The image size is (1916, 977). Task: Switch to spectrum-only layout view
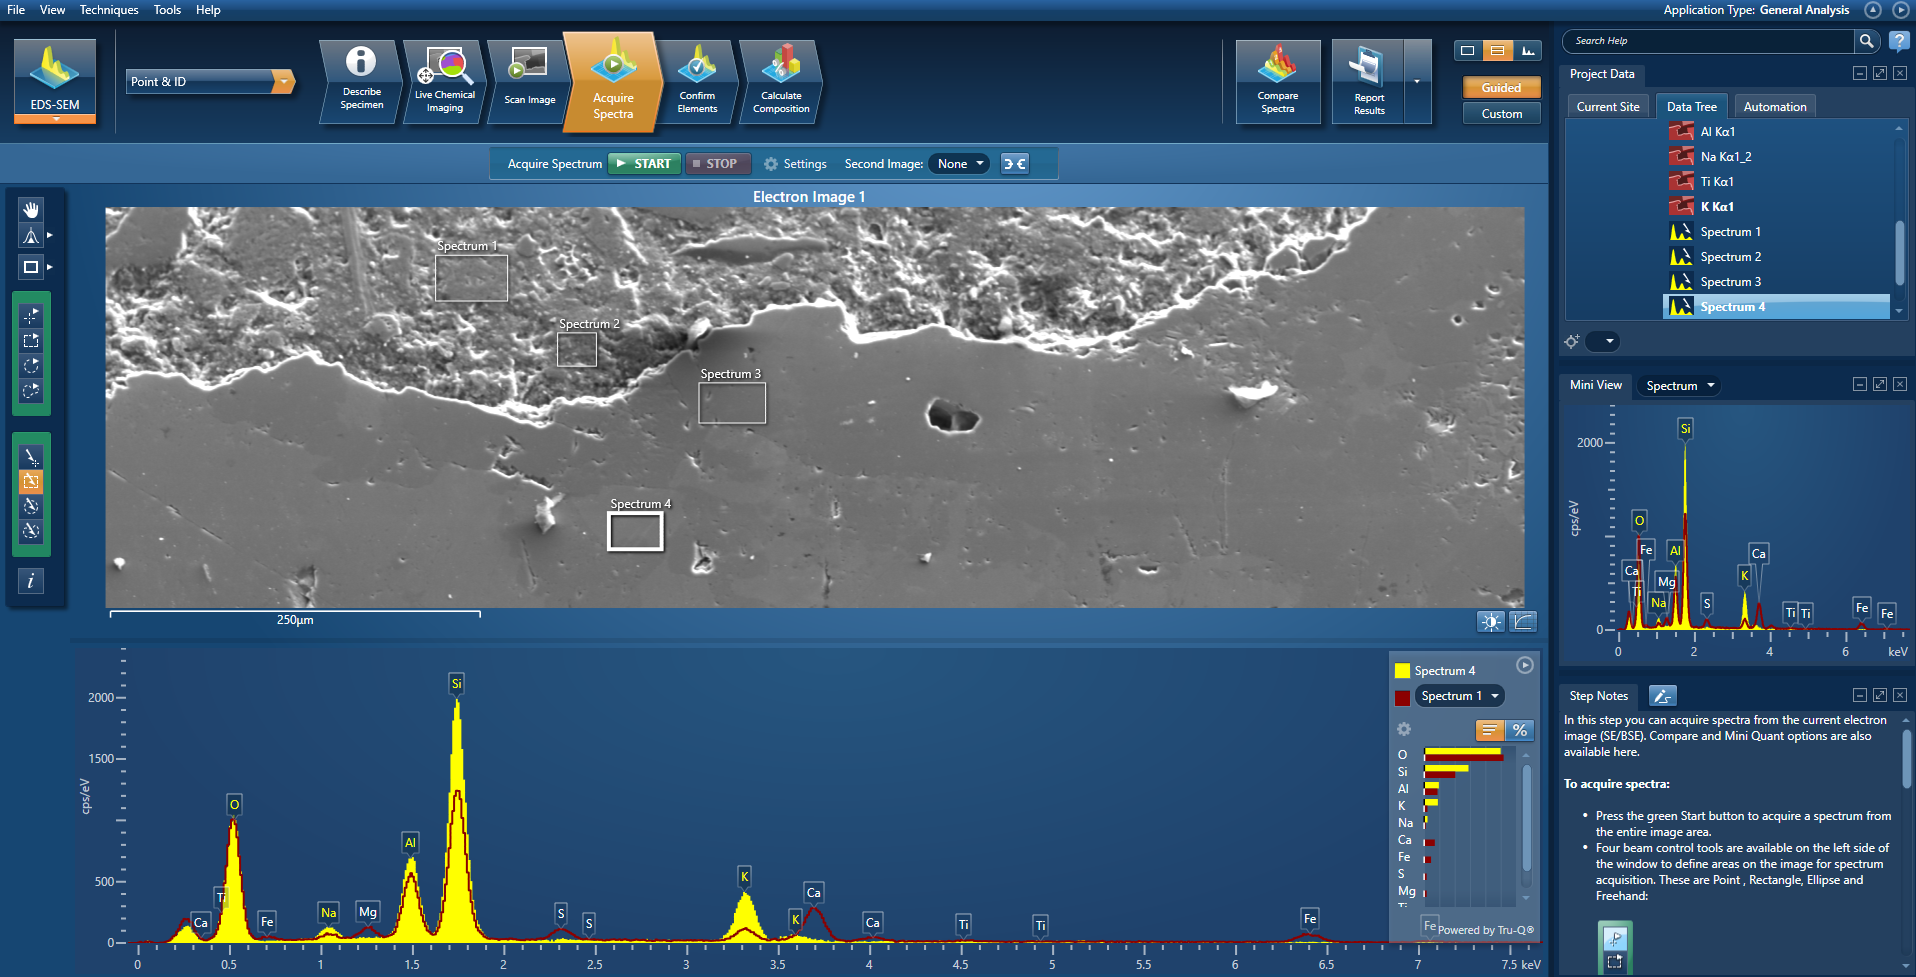(x=1527, y=51)
